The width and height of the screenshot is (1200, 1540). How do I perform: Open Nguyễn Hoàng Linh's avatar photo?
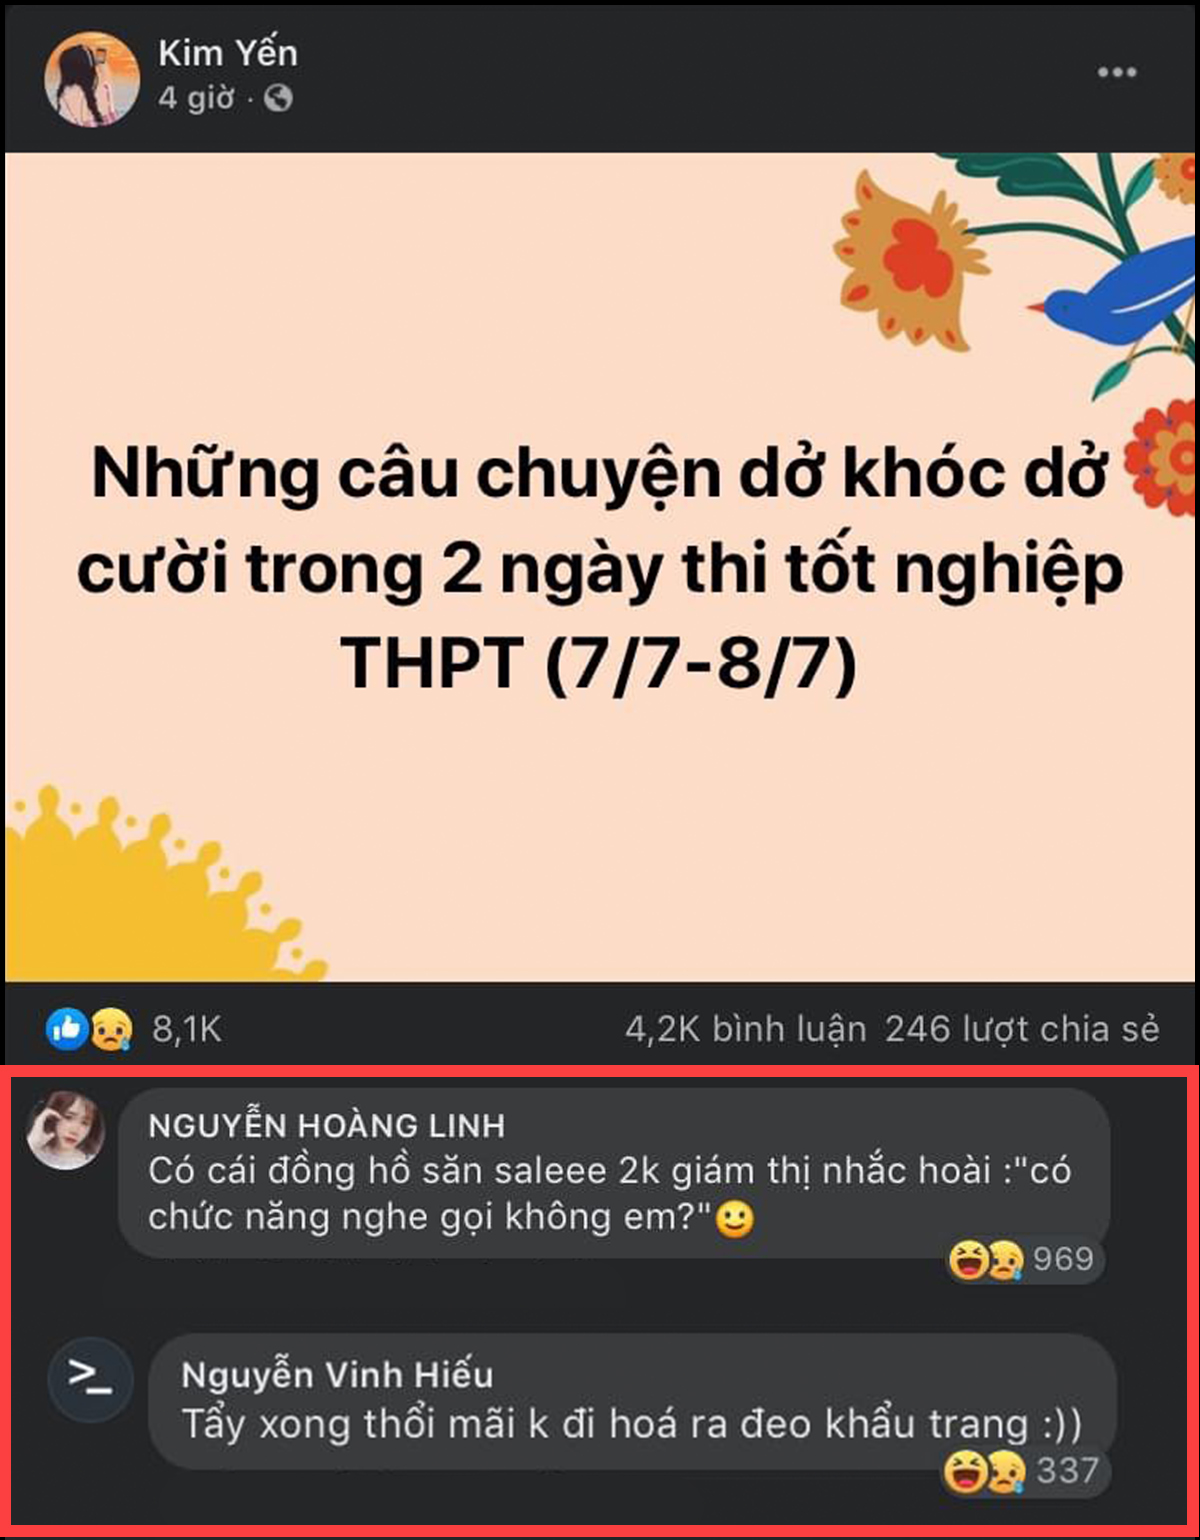(x=65, y=1130)
